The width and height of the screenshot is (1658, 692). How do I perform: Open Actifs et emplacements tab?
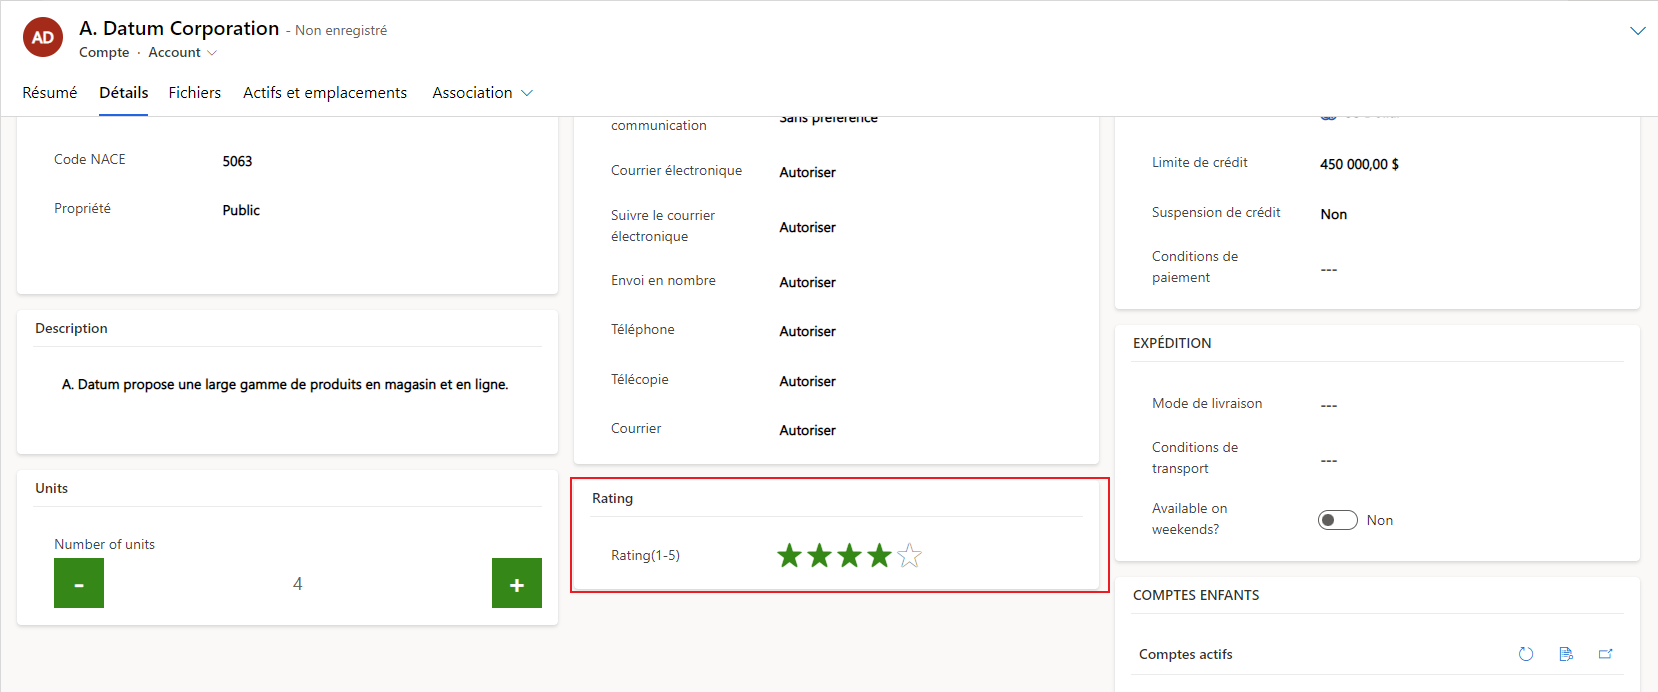[325, 93]
